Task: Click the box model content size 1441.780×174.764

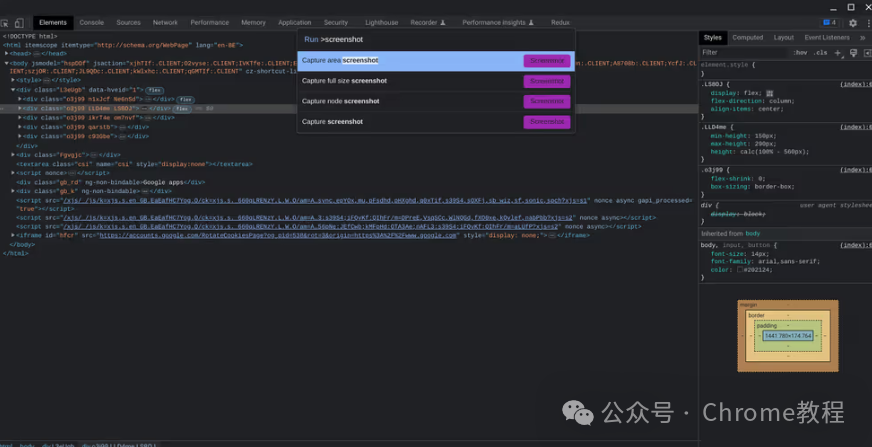Action: point(788,336)
